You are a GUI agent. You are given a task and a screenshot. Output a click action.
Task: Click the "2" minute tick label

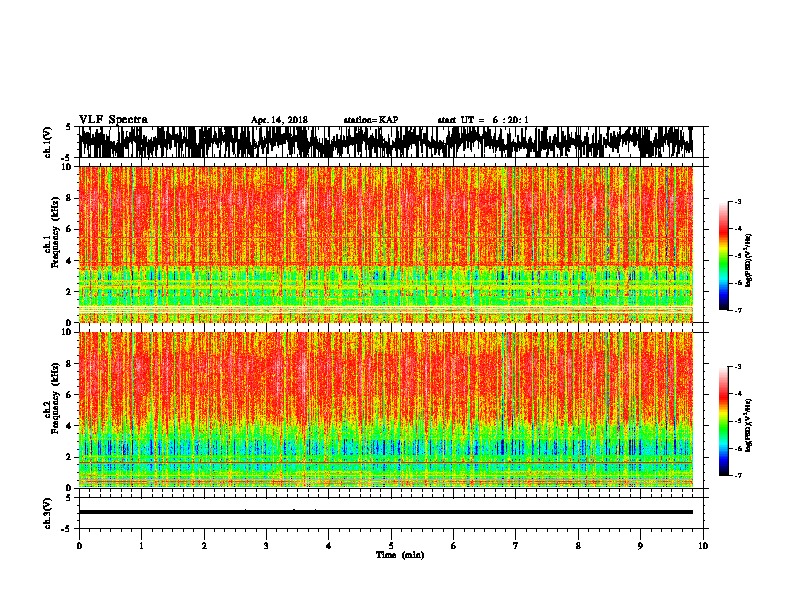point(204,545)
